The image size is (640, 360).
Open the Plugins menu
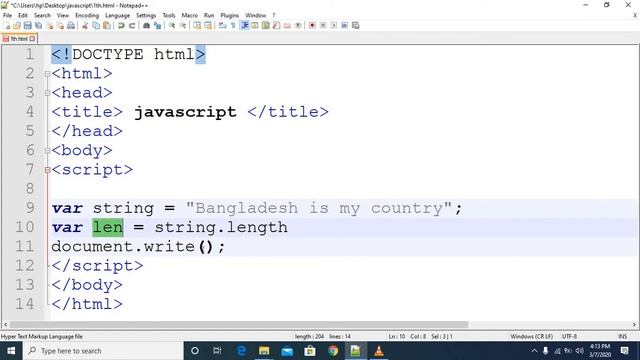coord(229,16)
